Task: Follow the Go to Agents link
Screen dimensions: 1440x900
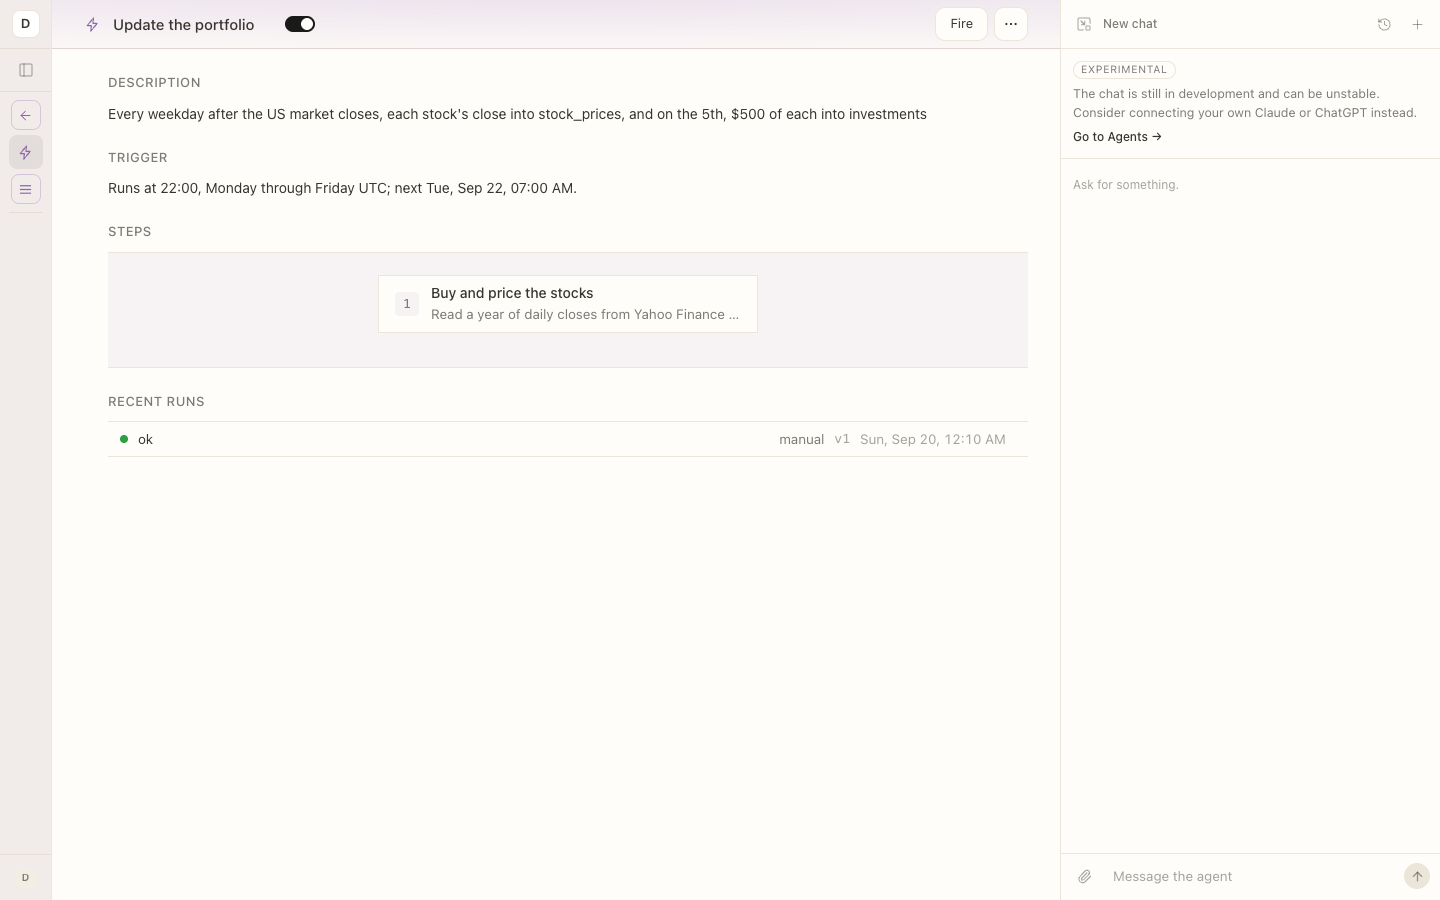Action: [x=1117, y=137]
